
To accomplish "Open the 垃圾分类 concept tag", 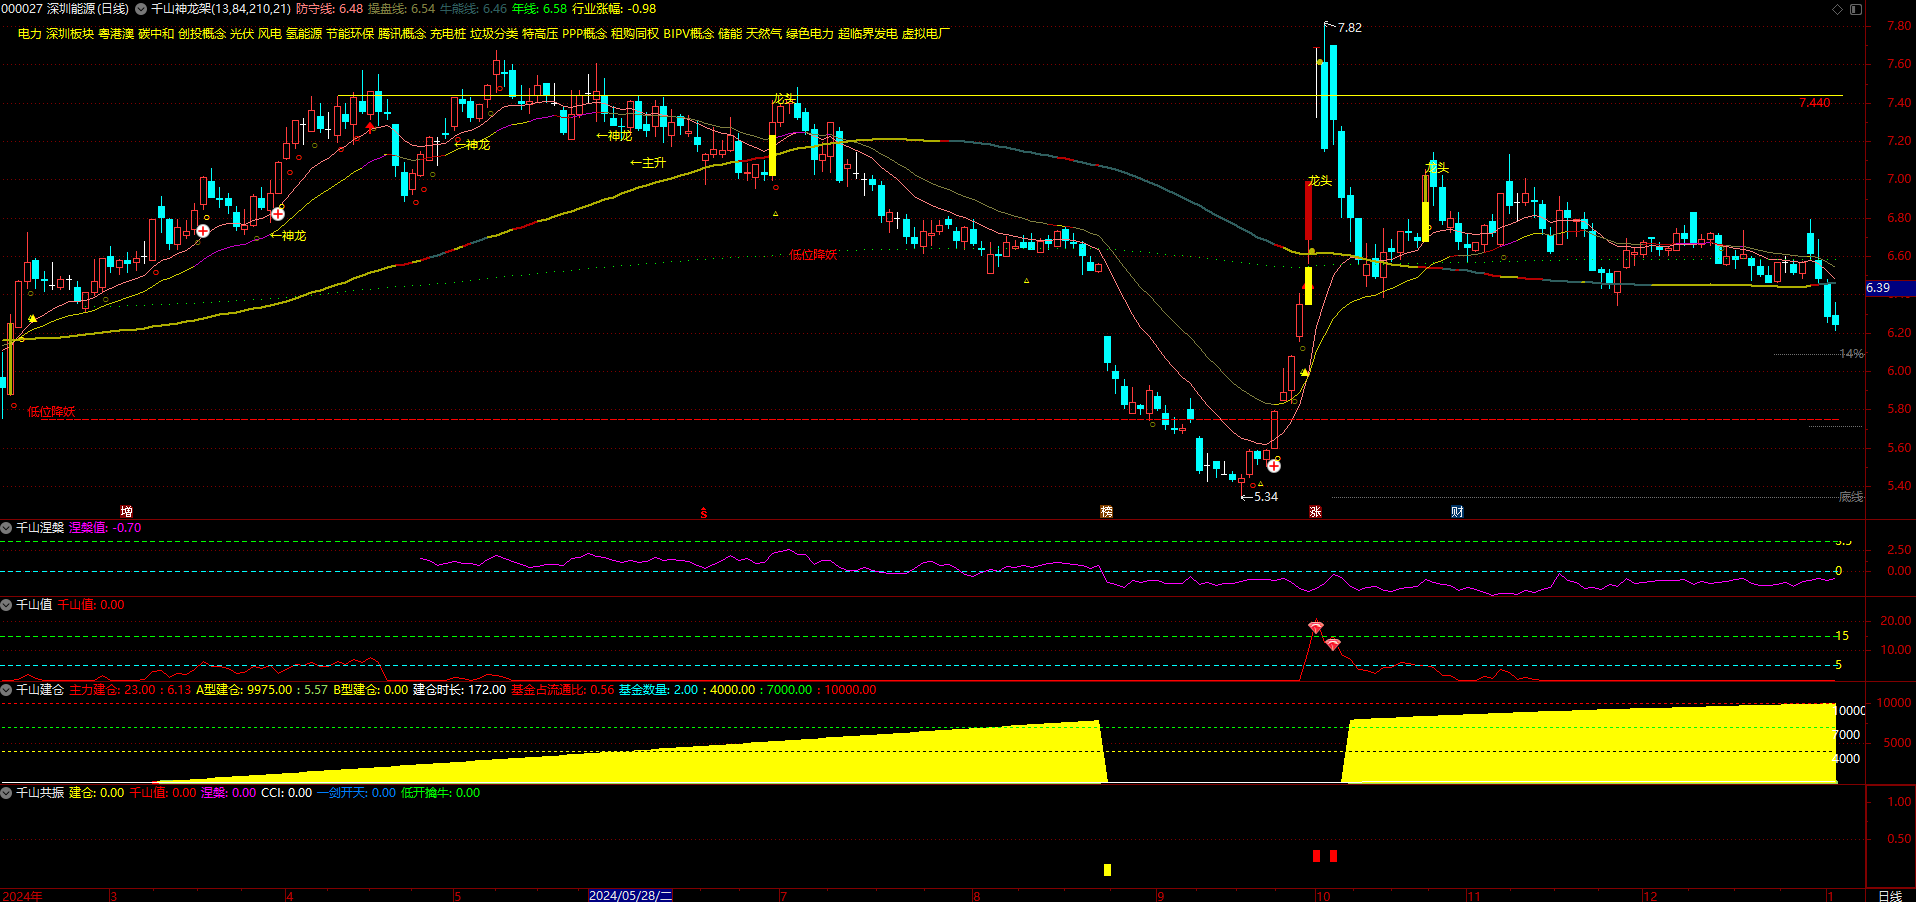I will coord(494,34).
